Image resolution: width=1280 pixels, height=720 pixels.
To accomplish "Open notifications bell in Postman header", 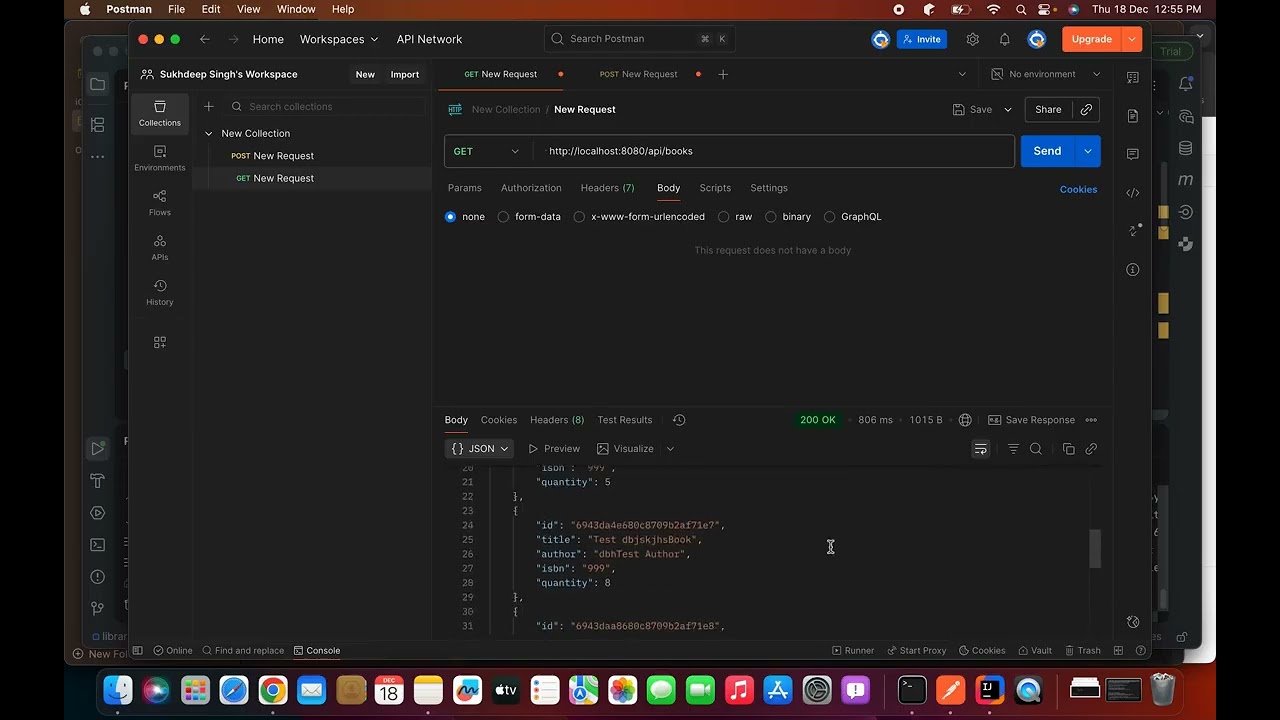I will pos(1005,39).
